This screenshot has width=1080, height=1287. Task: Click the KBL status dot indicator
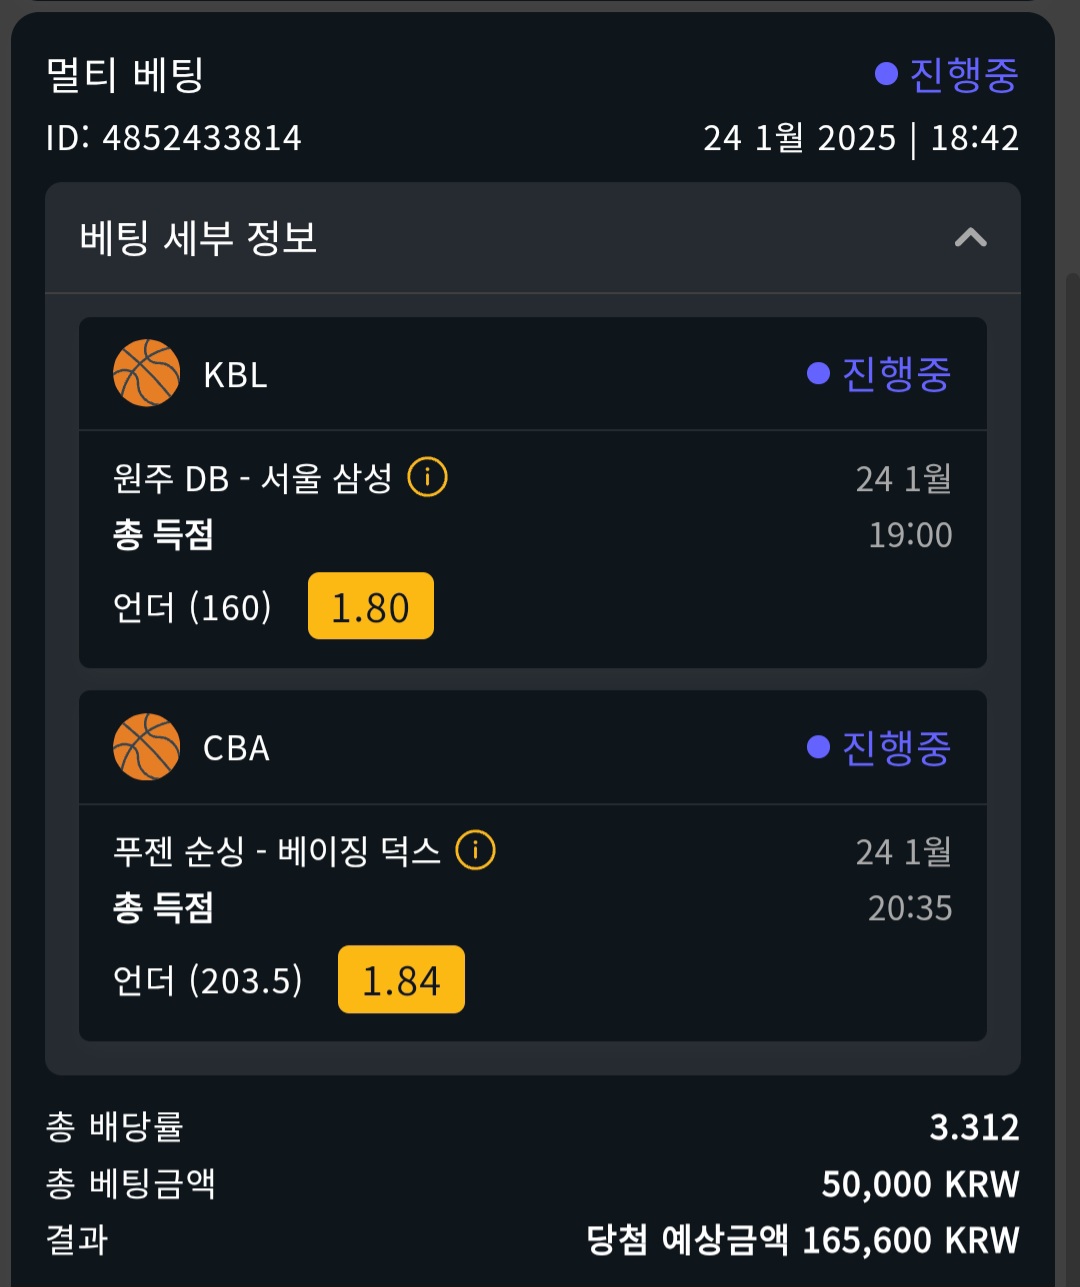point(818,373)
